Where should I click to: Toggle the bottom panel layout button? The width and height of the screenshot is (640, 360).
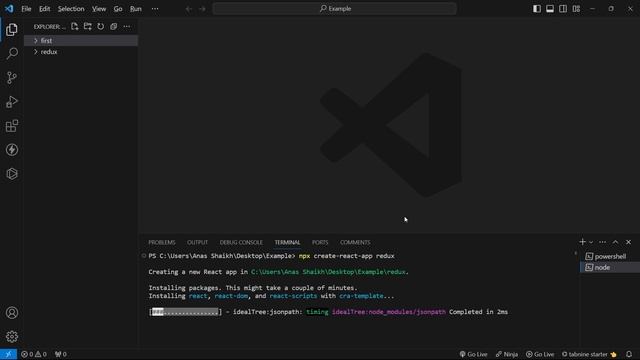click(x=550, y=9)
